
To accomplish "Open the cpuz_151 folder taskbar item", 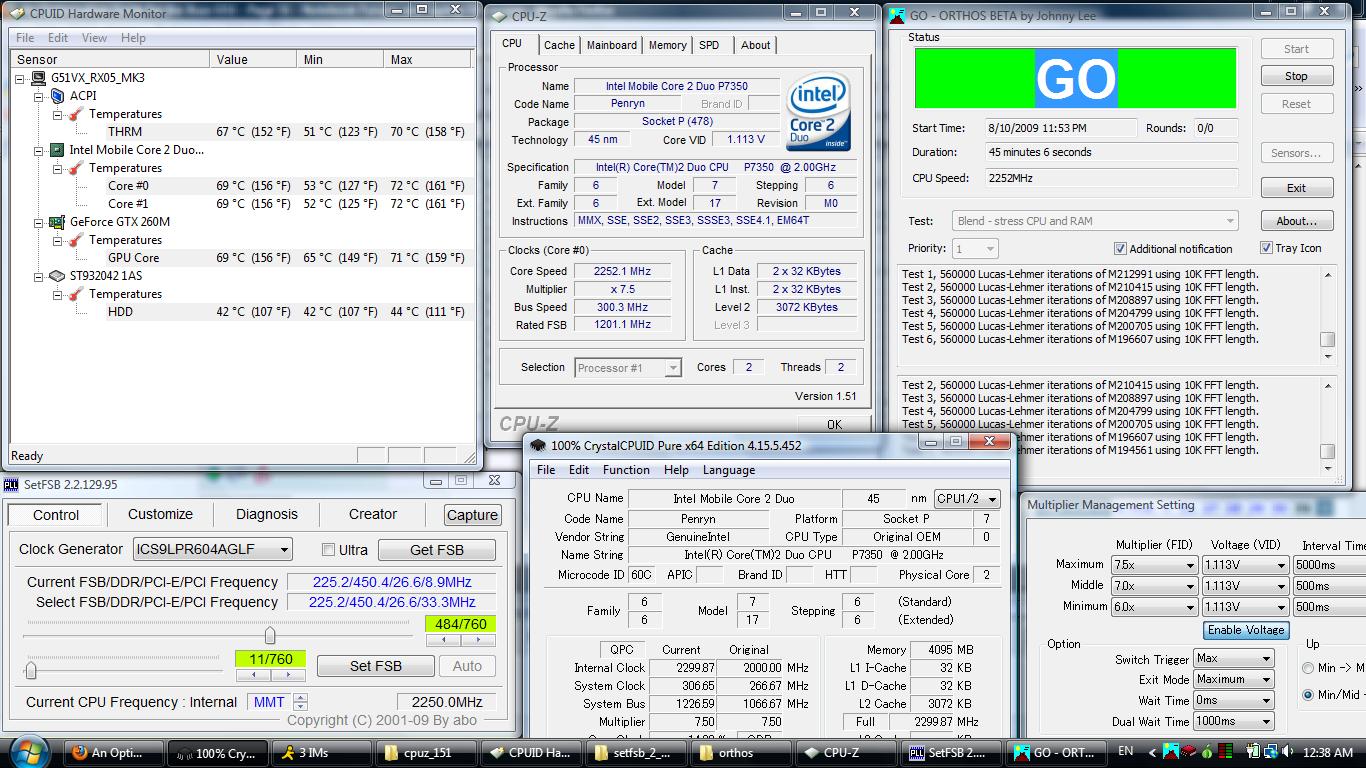I will point(428,753).
